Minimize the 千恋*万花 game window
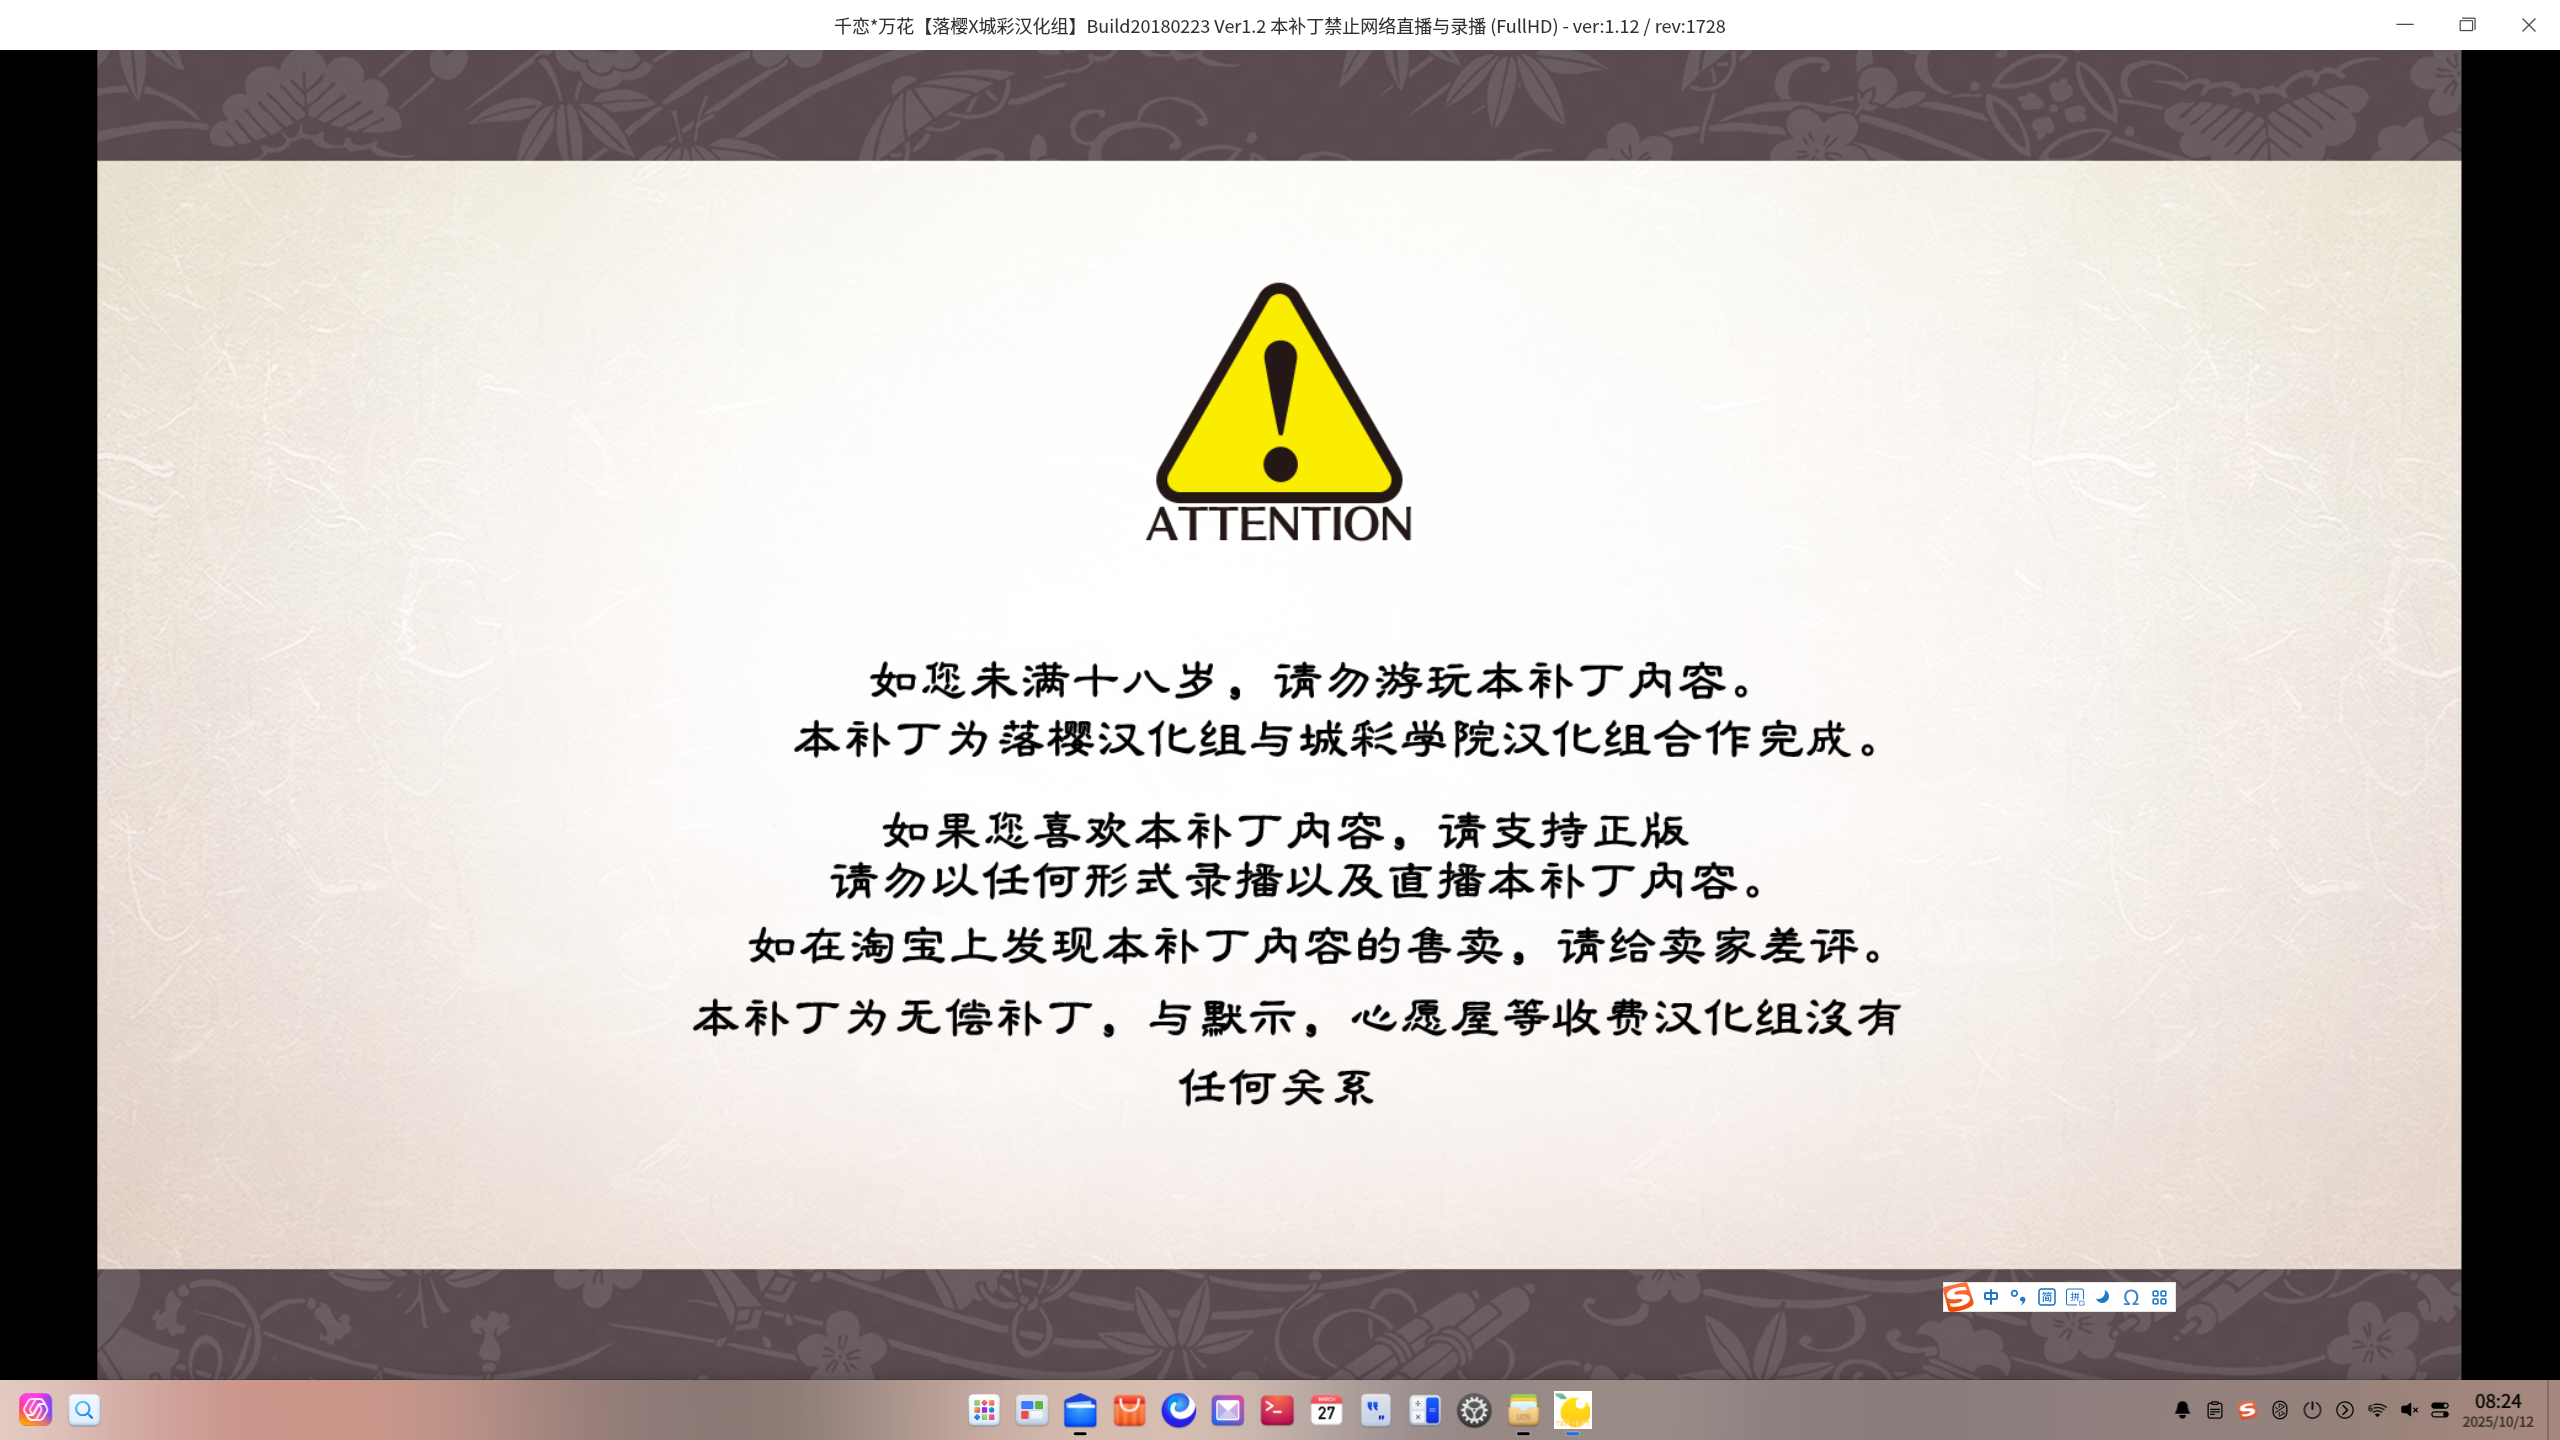The height and width of the screenshot is (1440, 2560). pyautogui.click(x=2405, y=25)
